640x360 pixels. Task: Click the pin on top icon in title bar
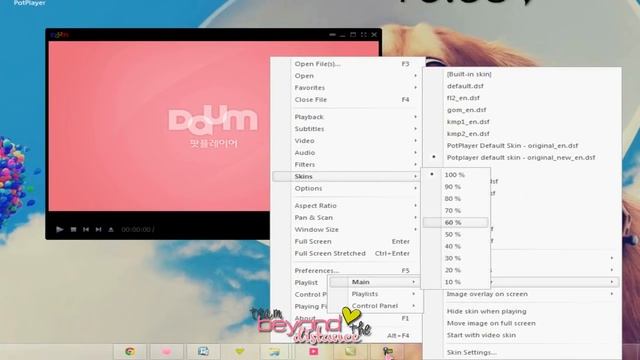coord(333,35)
